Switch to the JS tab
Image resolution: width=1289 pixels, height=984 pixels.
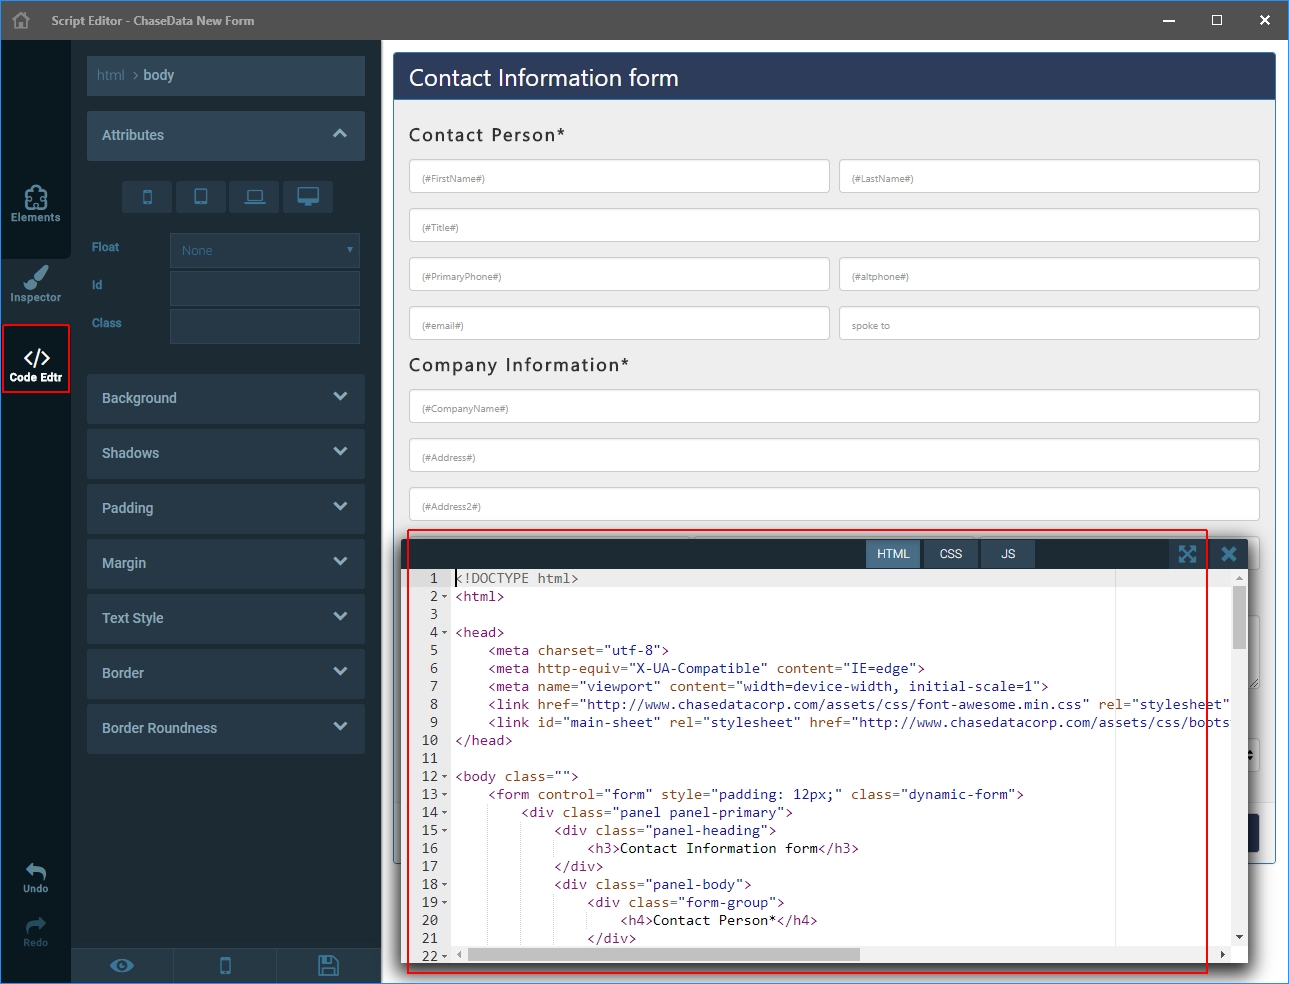coord(1008,554)
